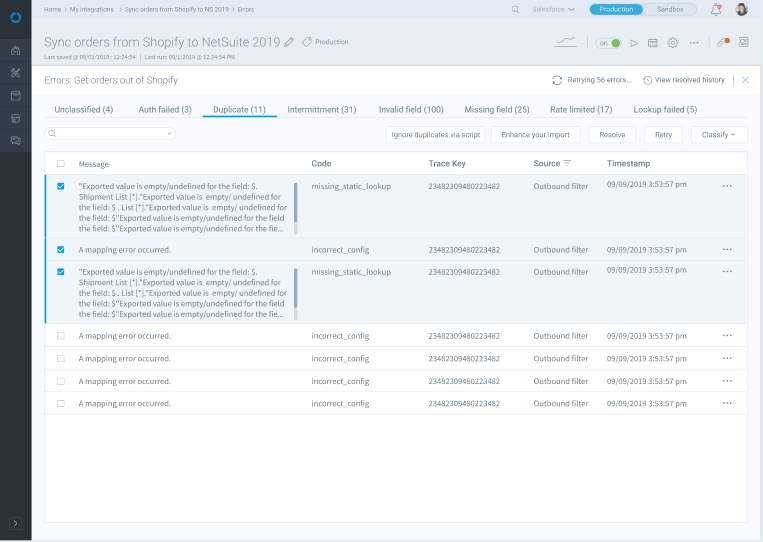Click the pencil icon to edit flow name
763x542 pixels.
[x=289, y=42]
